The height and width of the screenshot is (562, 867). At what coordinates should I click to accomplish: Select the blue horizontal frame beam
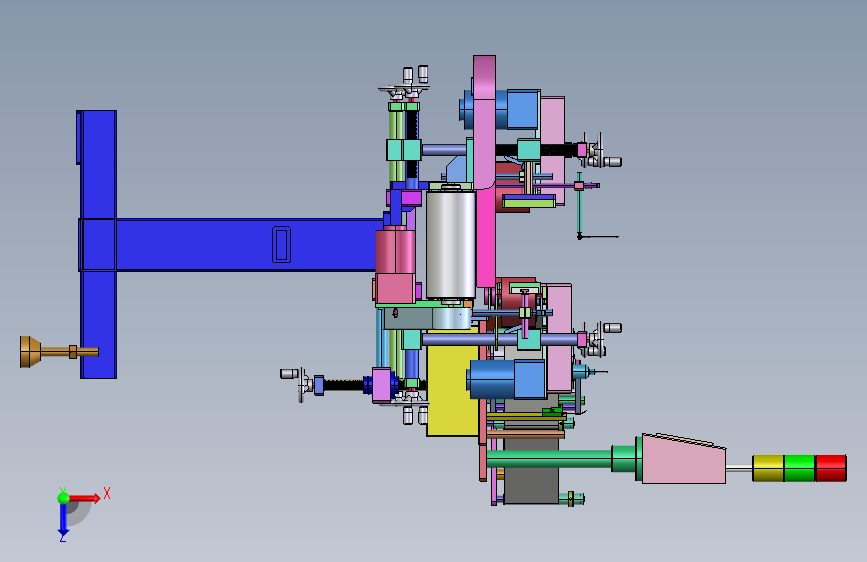click(246, 244)
